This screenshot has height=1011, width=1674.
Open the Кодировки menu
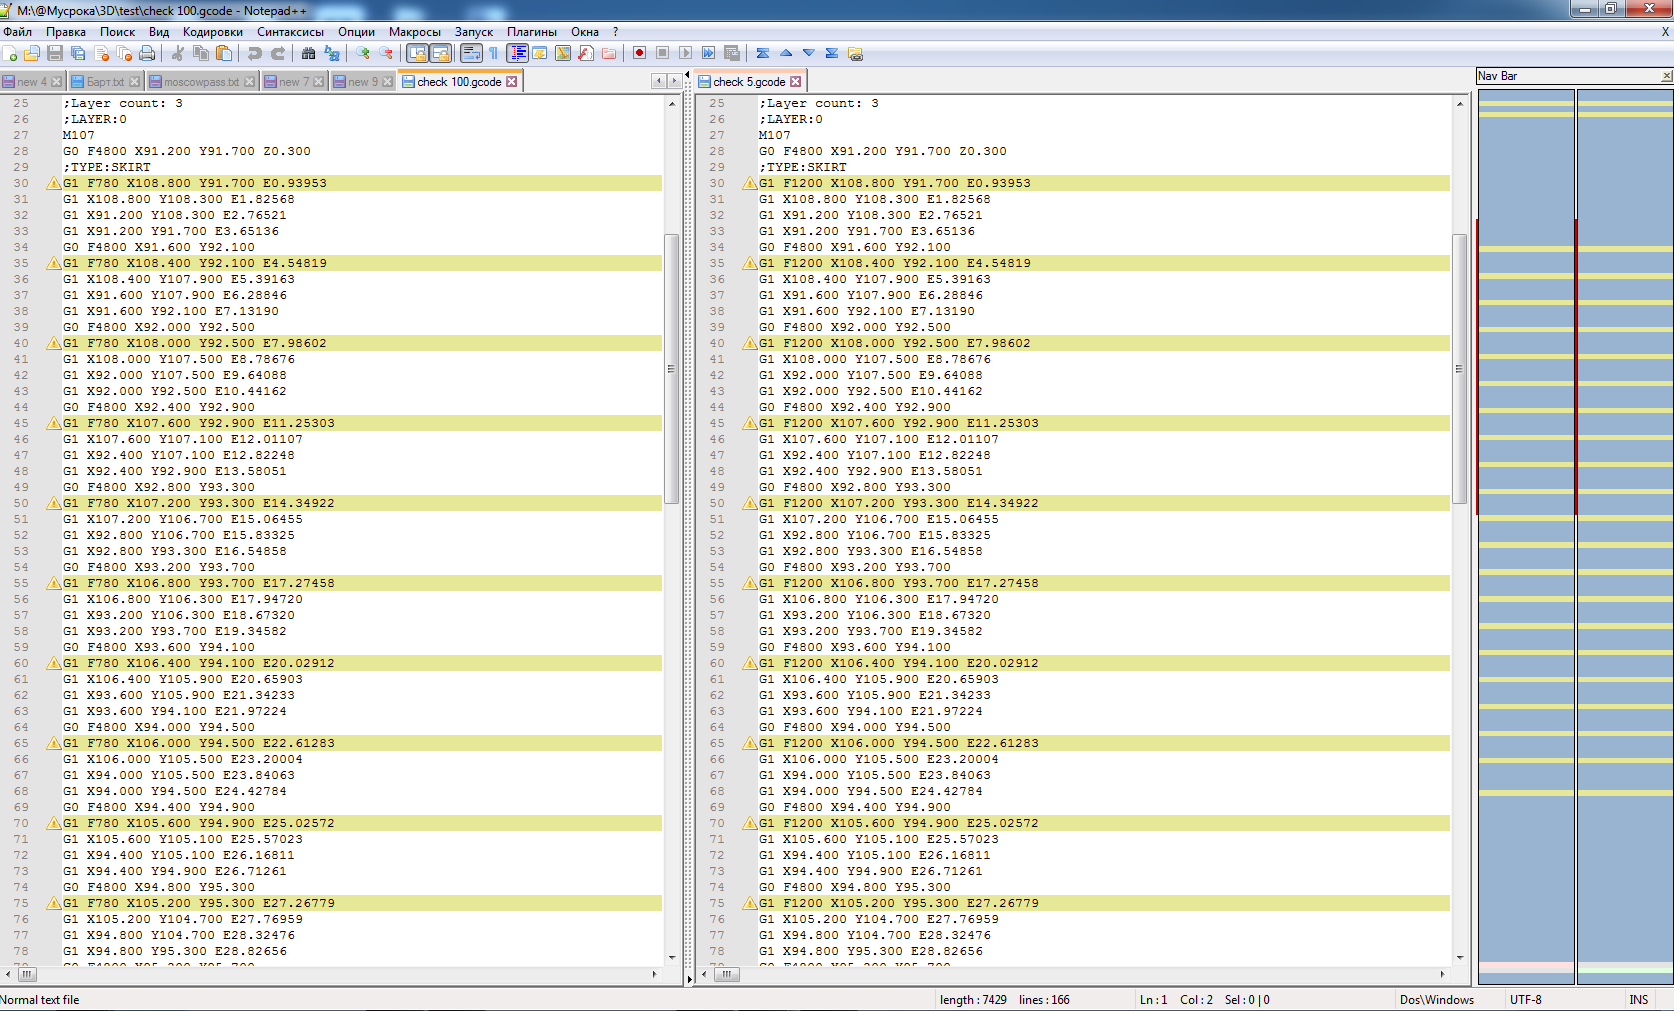[x=212, y=32]
